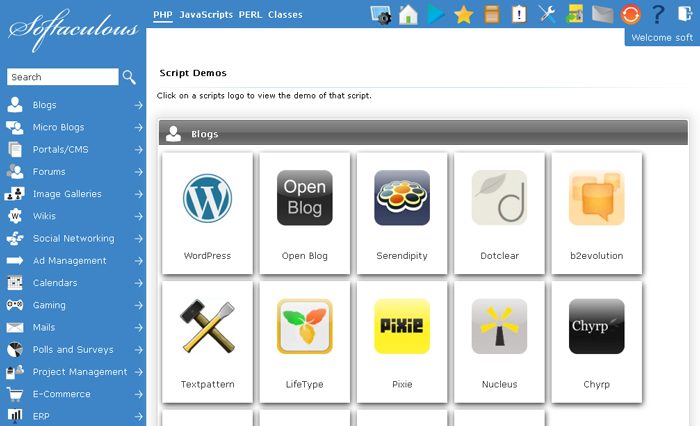
Task: View the Pixie demo logo
Action: [402, 326]
